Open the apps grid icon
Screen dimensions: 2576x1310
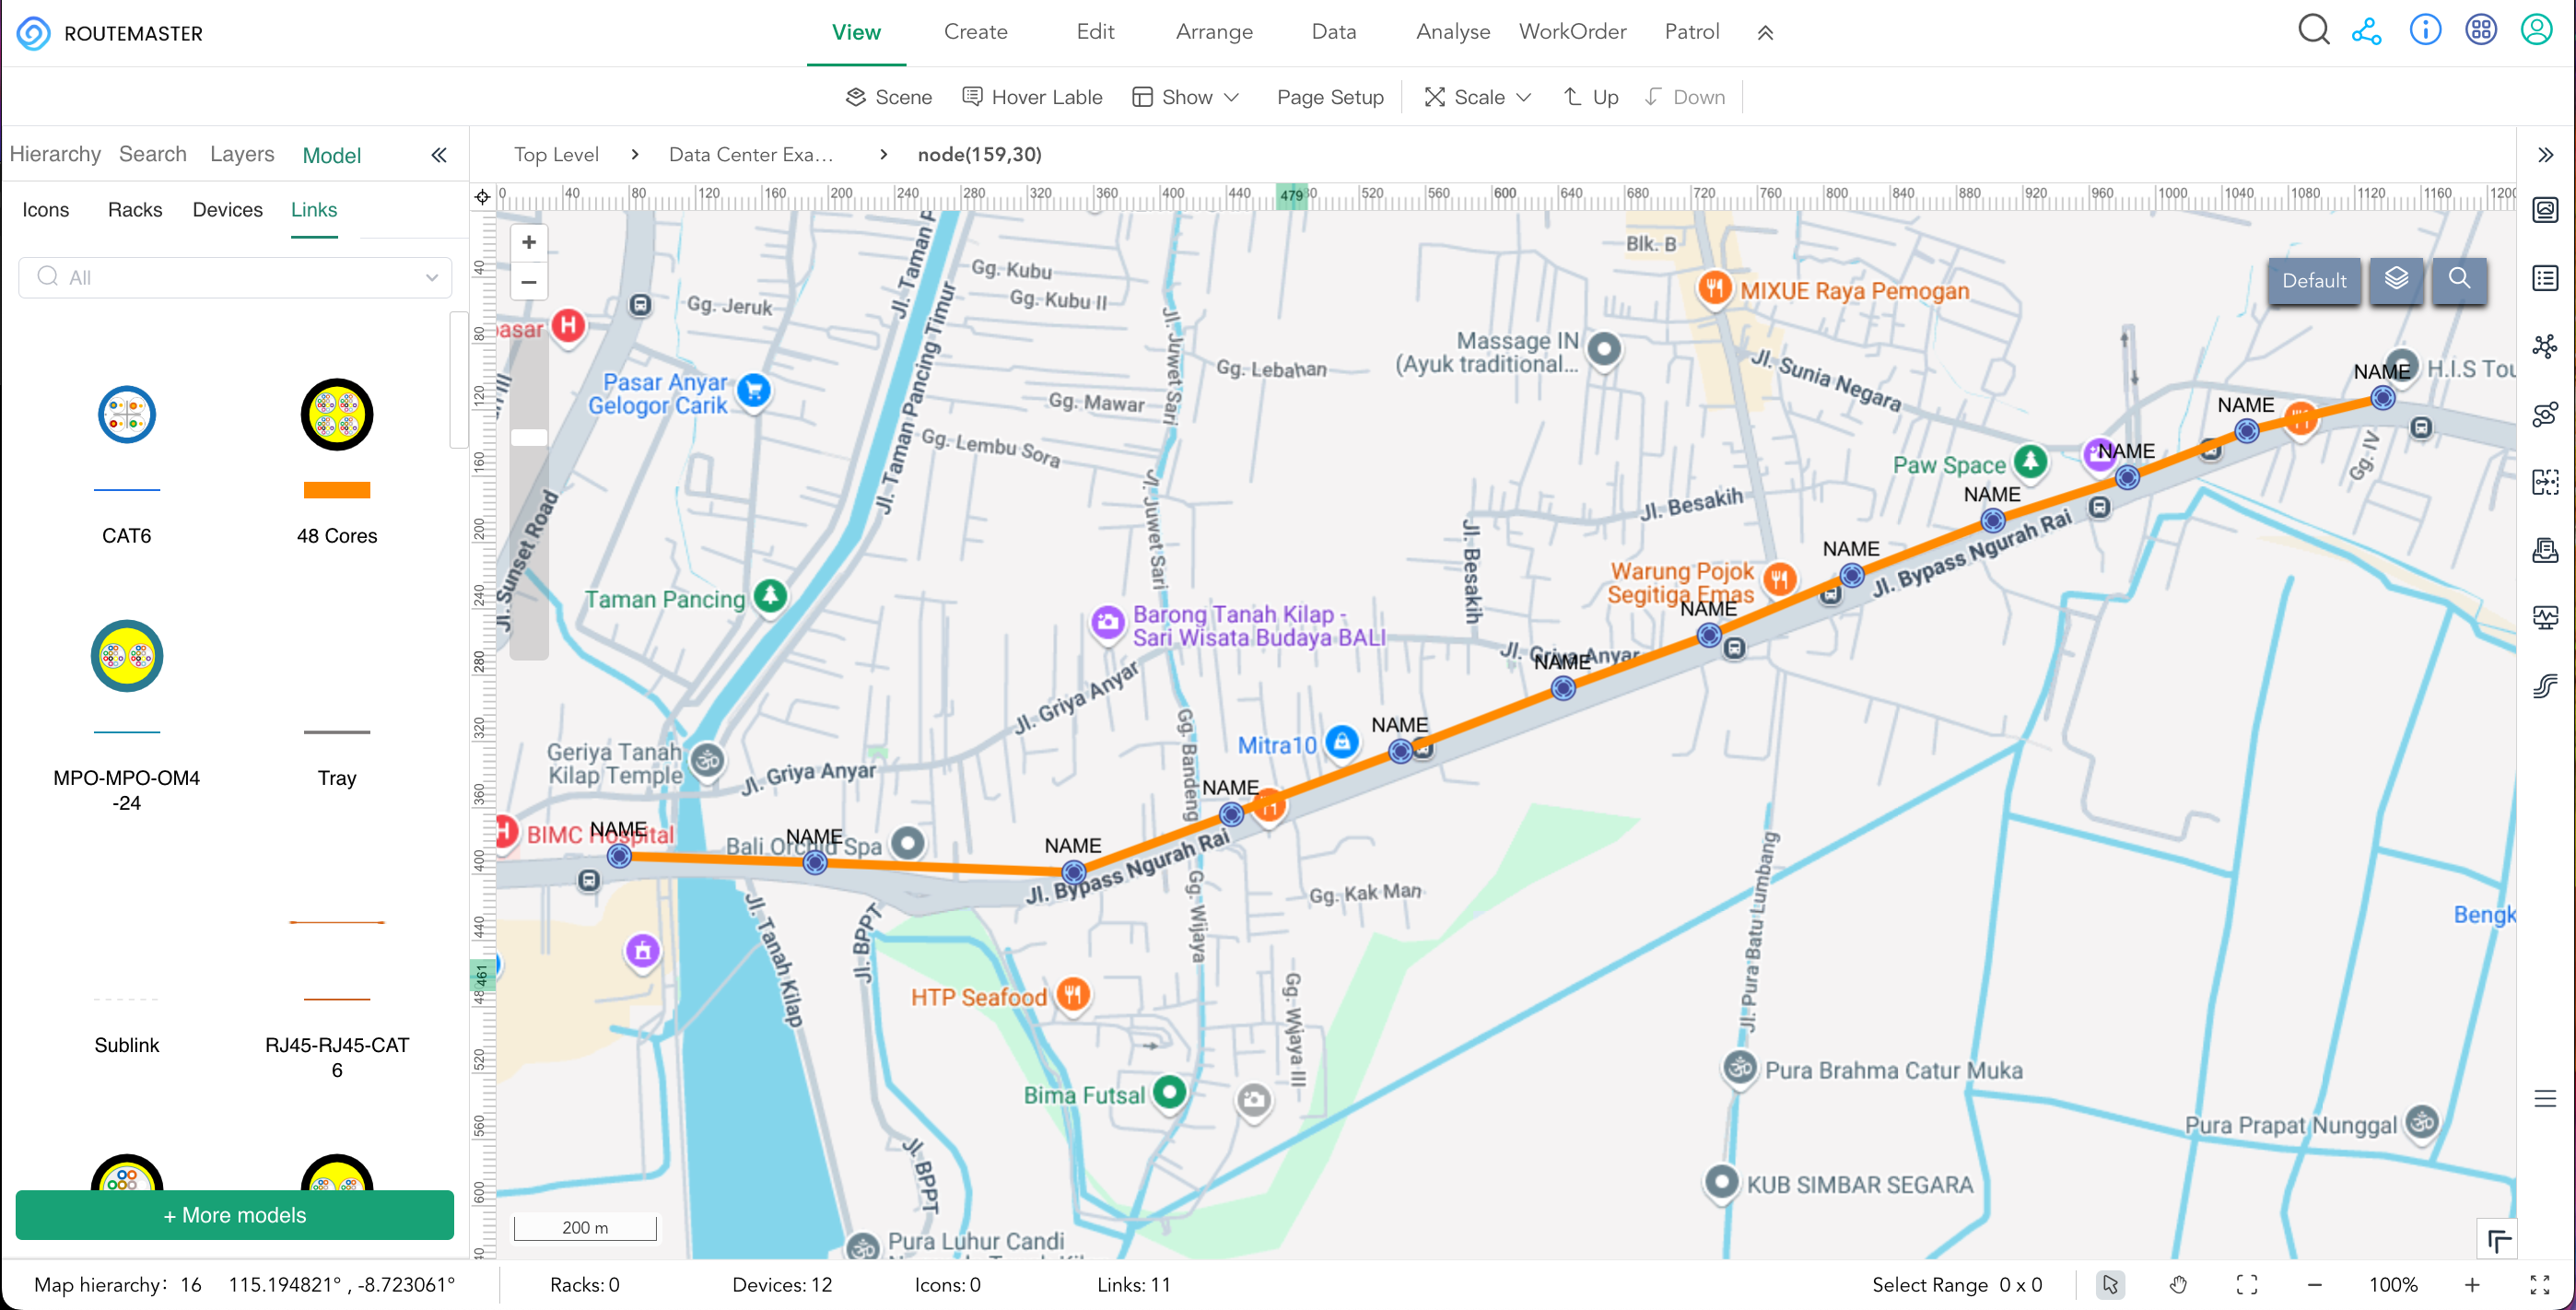[x=2481, y=30]
